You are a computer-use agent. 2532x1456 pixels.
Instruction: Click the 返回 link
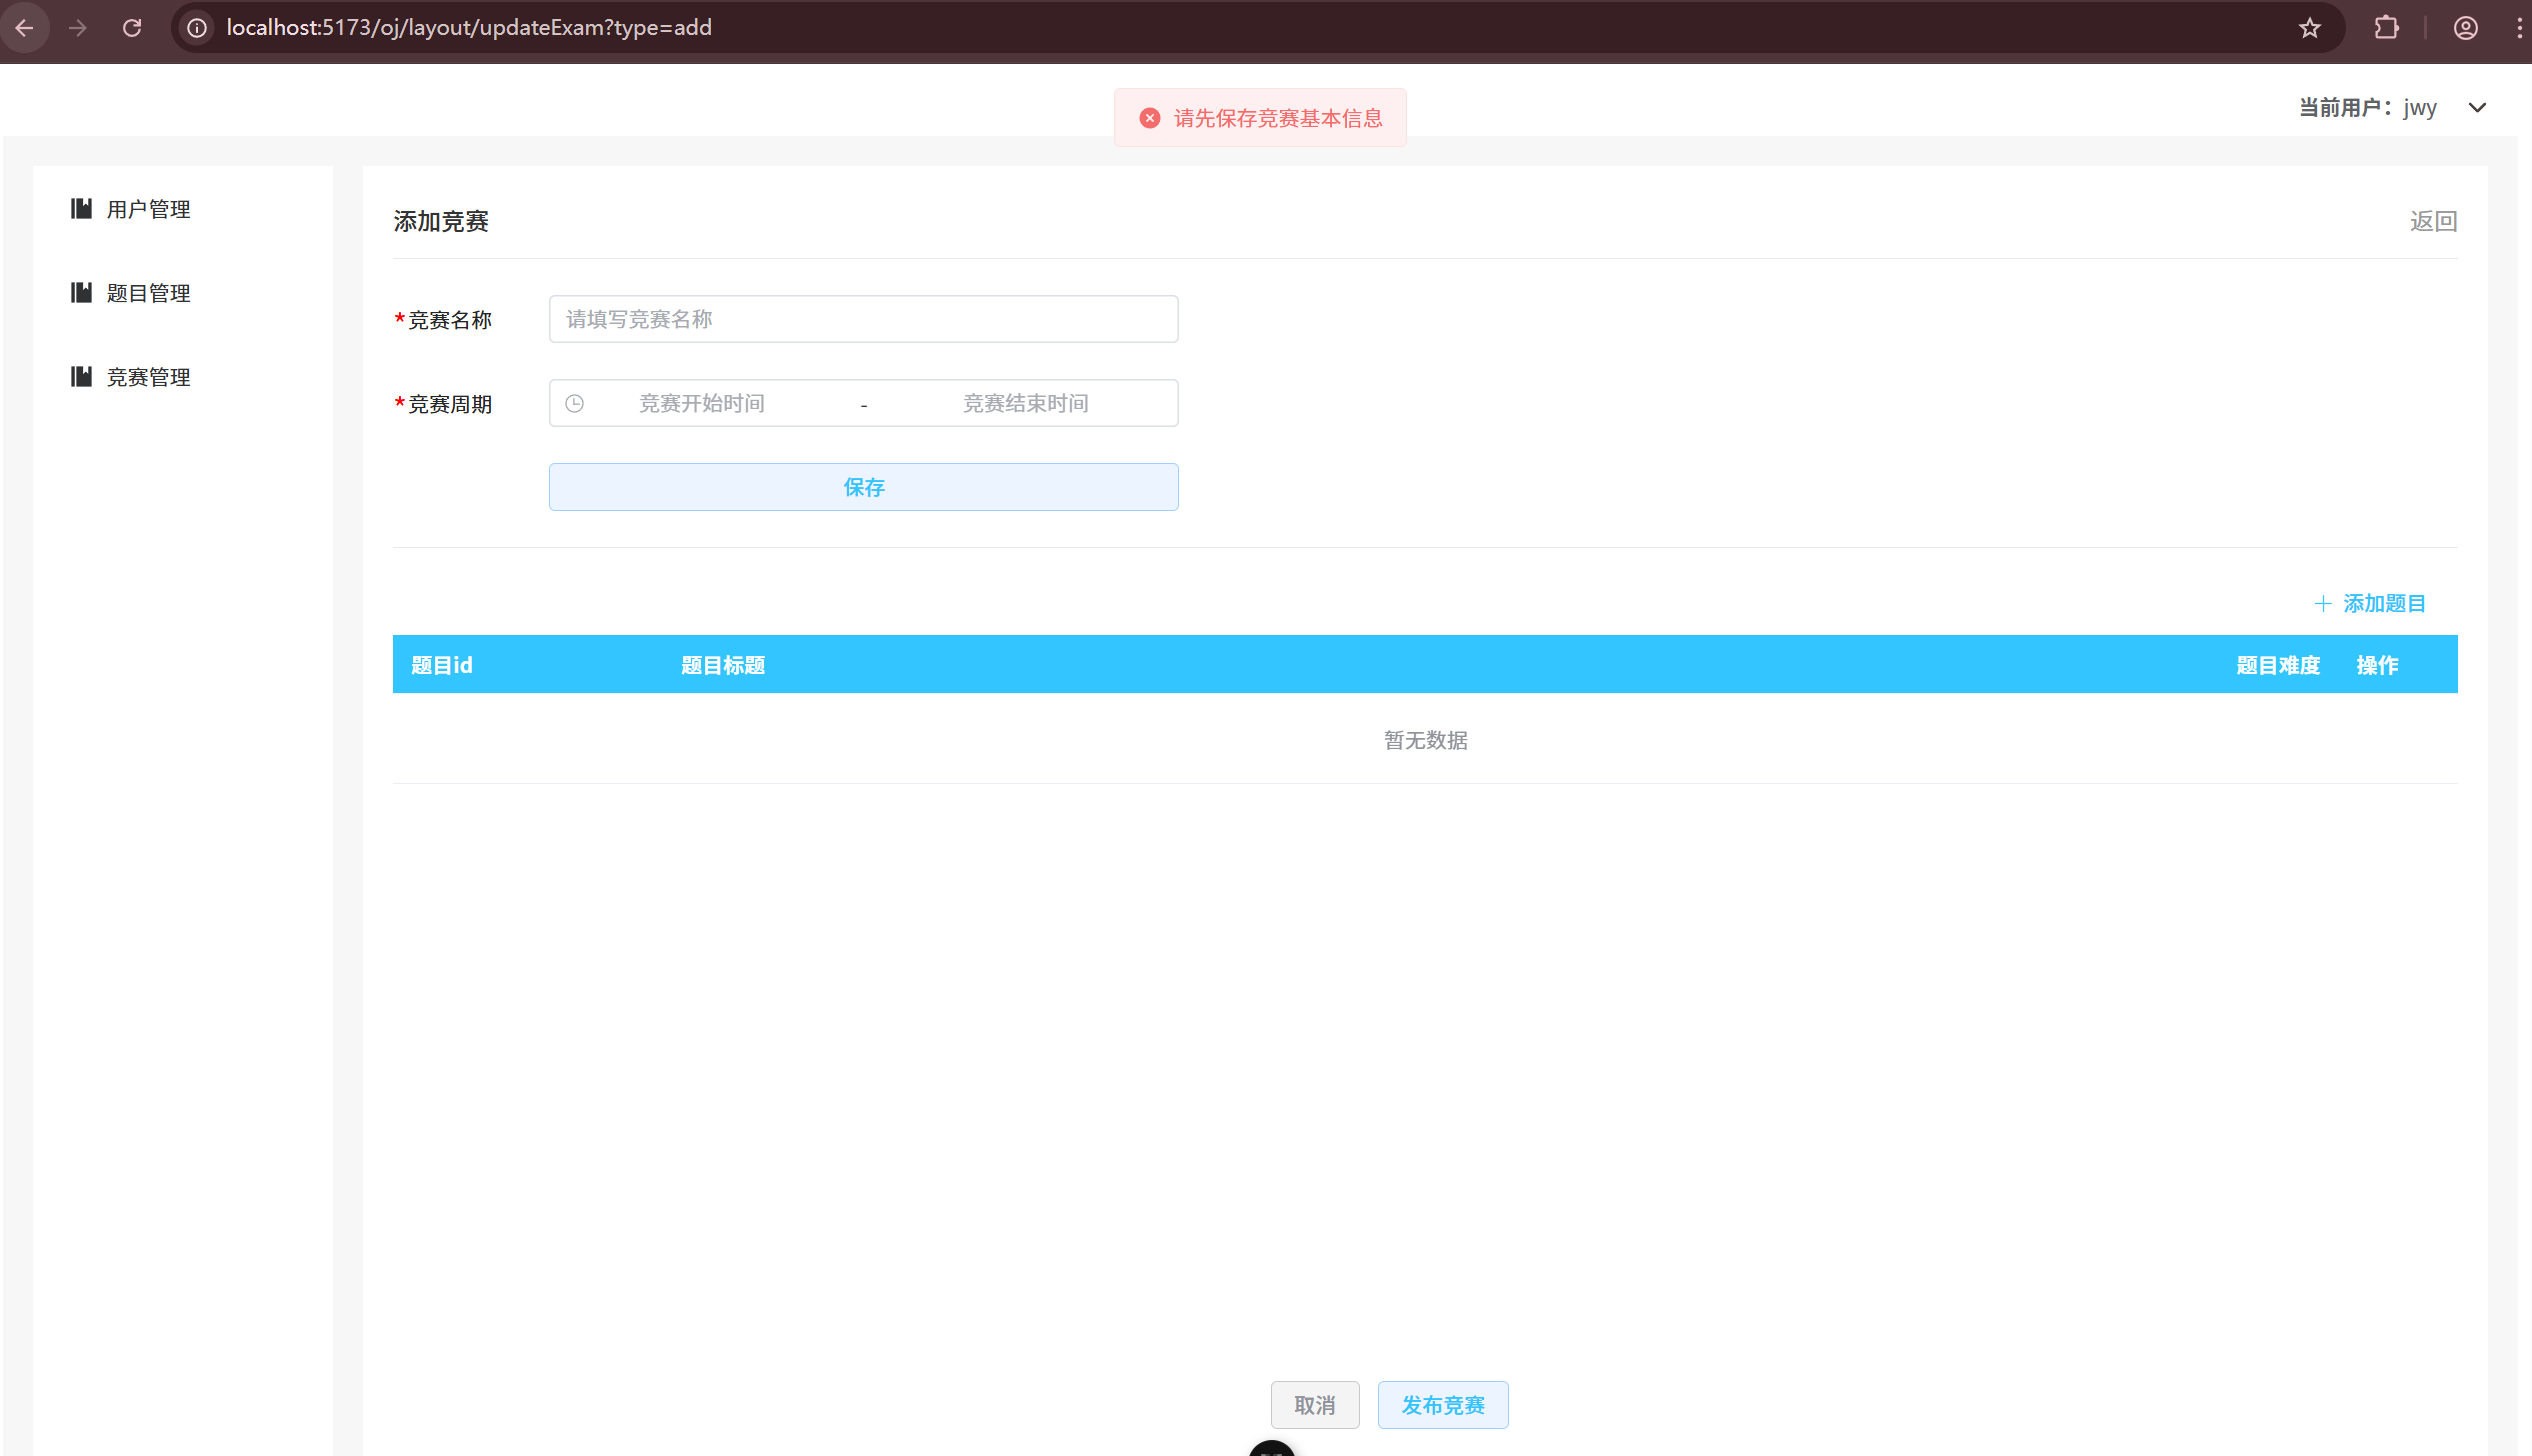(x=2432, y=220)
